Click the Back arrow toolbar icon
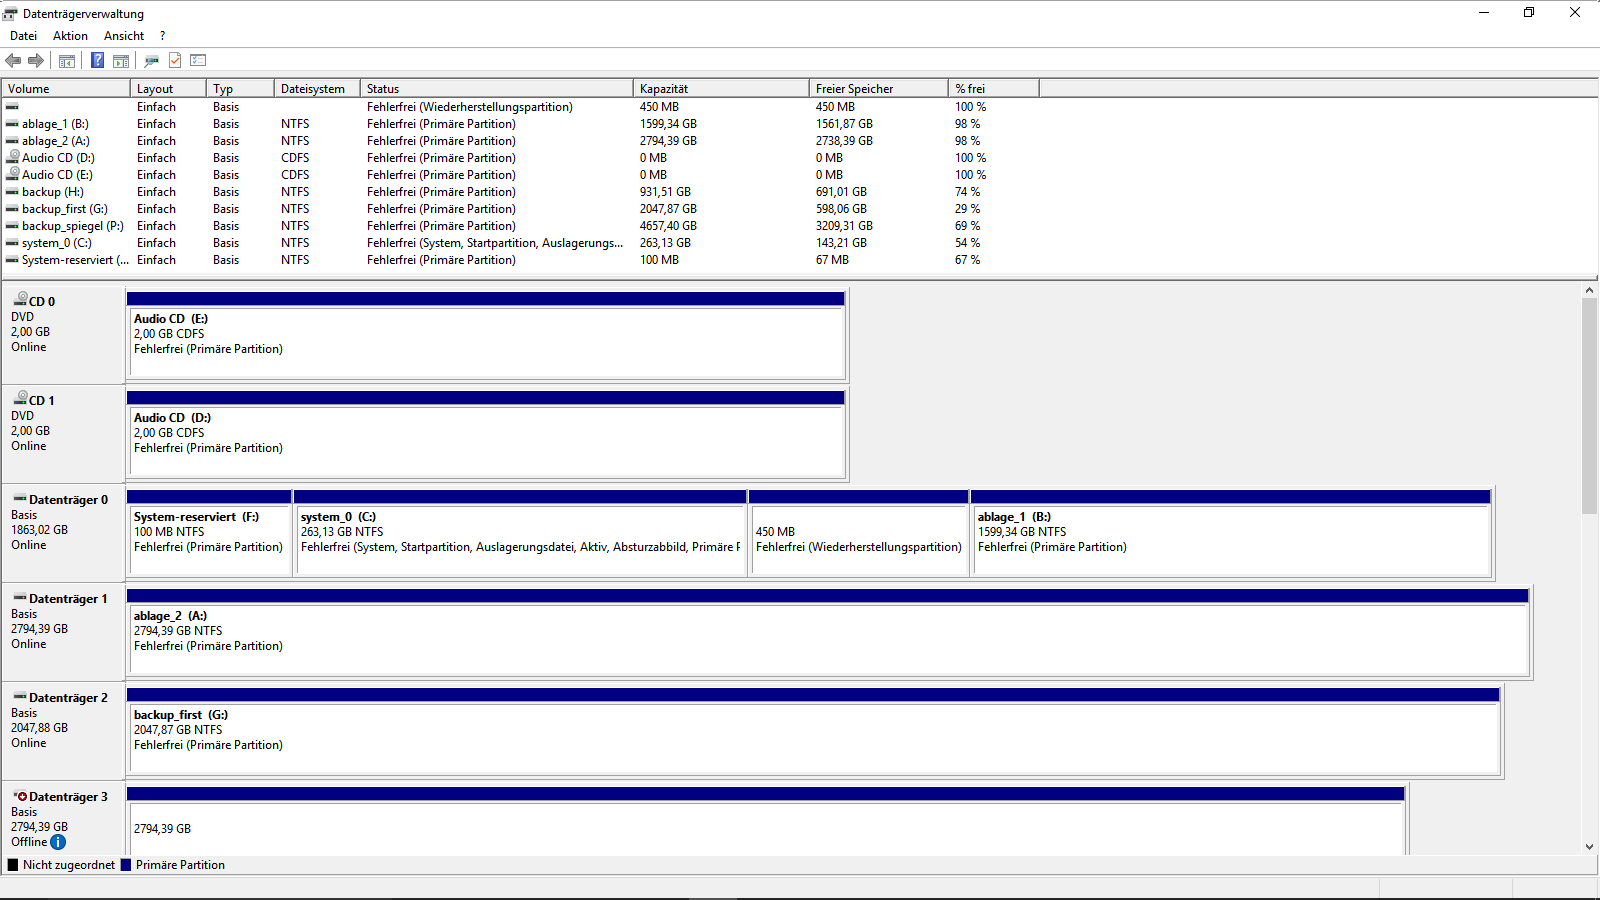Viewport: 1600px width, 900px height. coord(13,61)
